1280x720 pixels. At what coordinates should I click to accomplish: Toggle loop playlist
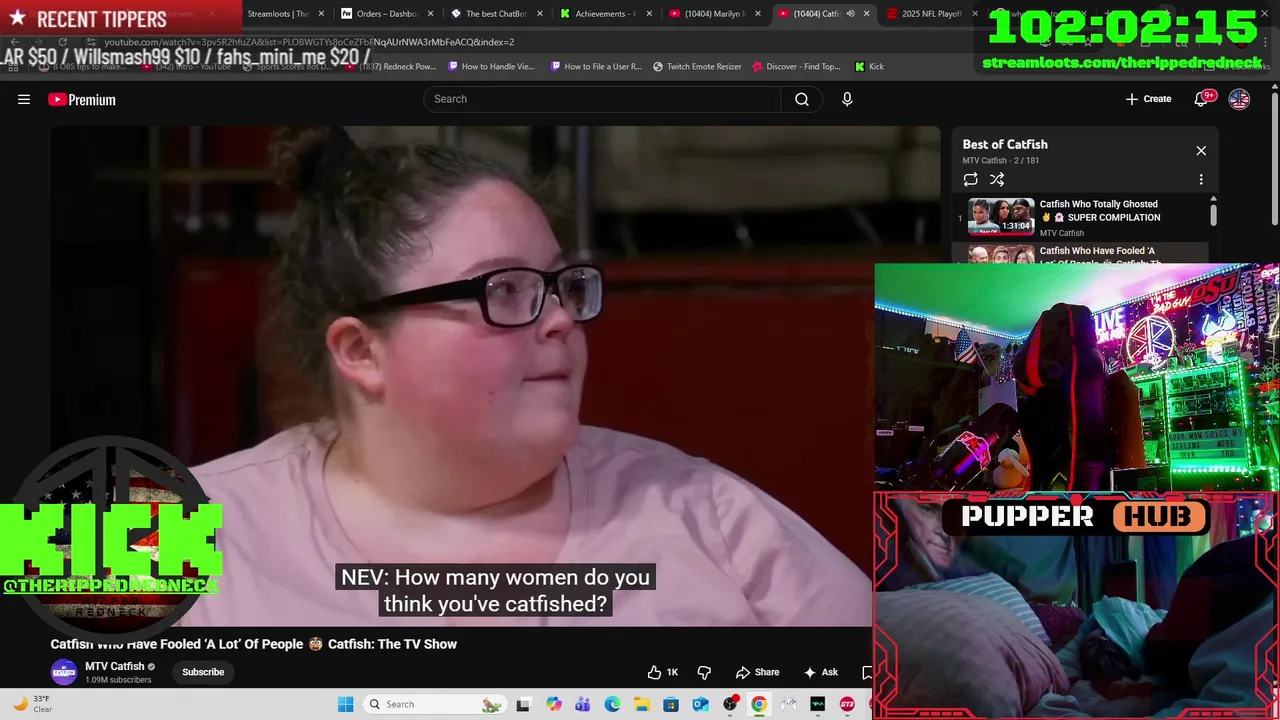pos(970,180)
